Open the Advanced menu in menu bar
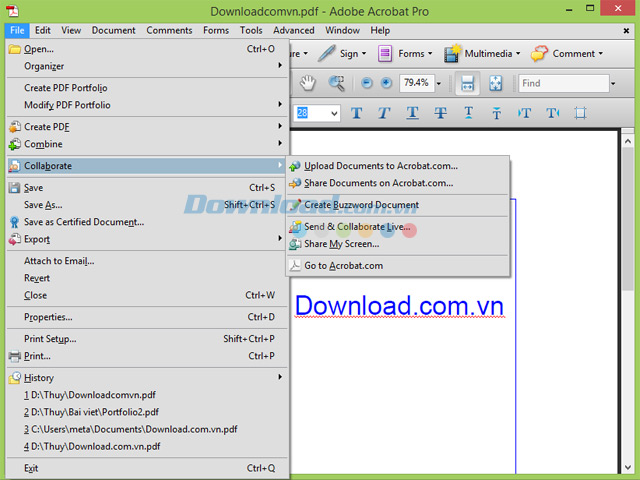This screenshot has height=480, width=640. click(294, 31)
